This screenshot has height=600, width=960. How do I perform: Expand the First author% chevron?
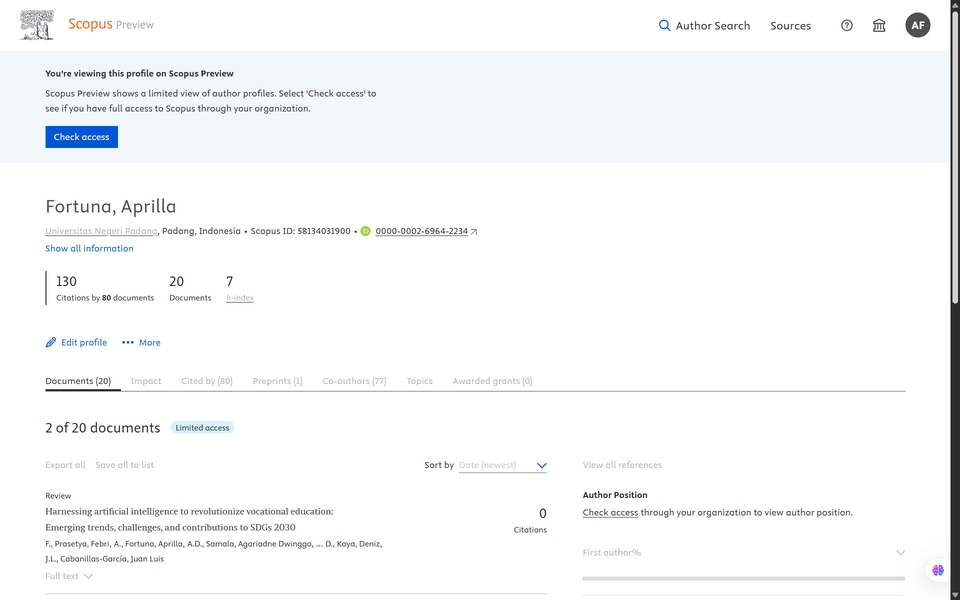pos(900,552)
